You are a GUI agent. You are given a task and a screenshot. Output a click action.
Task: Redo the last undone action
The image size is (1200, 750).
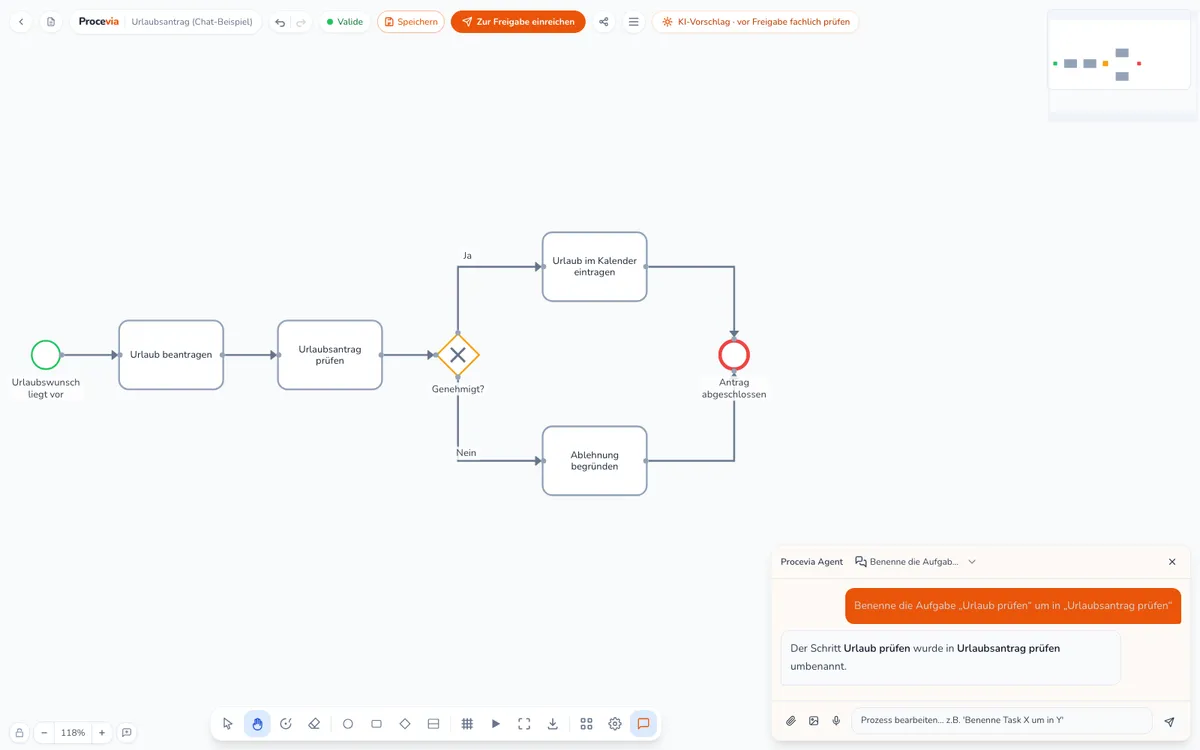(301, 22)
